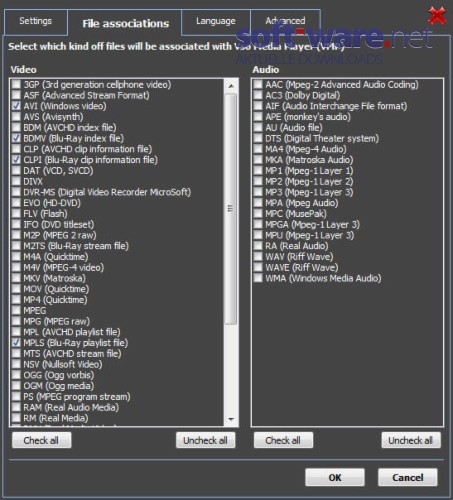Close the dialog with the red X

point(437,16)
